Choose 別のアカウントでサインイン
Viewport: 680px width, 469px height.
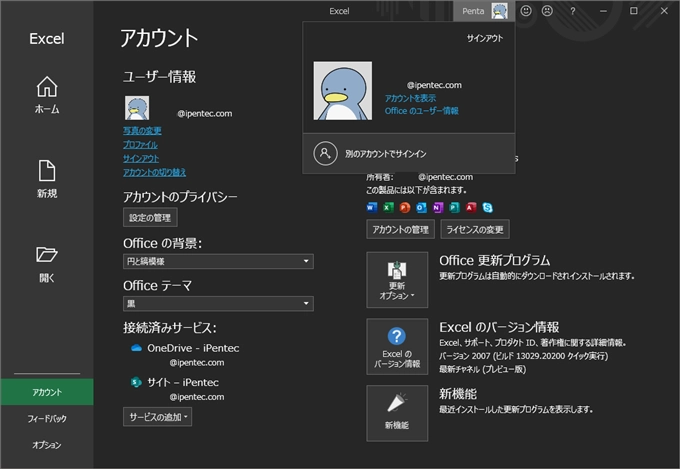pos(409,154)
